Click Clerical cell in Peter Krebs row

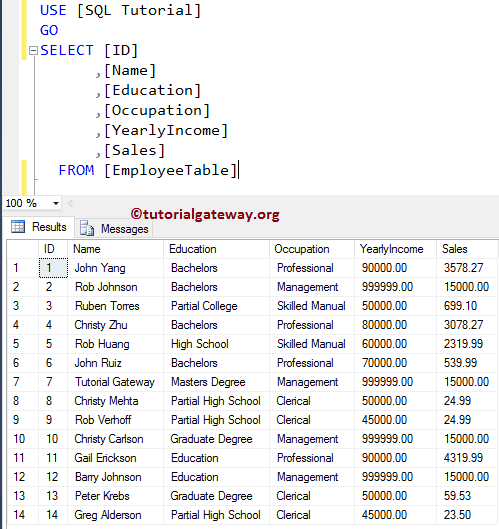(312, 496)
